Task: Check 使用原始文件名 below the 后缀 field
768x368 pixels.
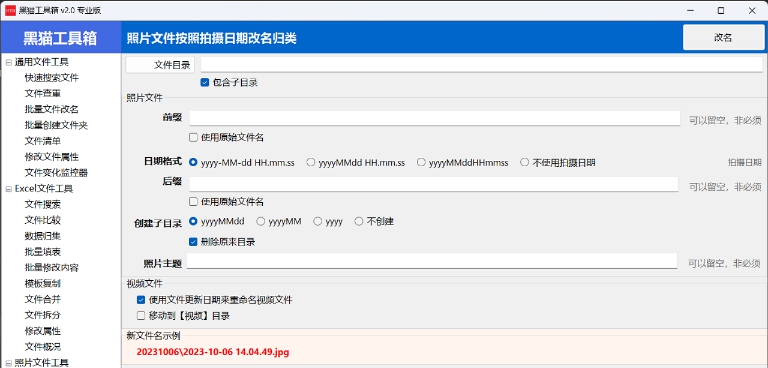Action: (x=193, y=201)
